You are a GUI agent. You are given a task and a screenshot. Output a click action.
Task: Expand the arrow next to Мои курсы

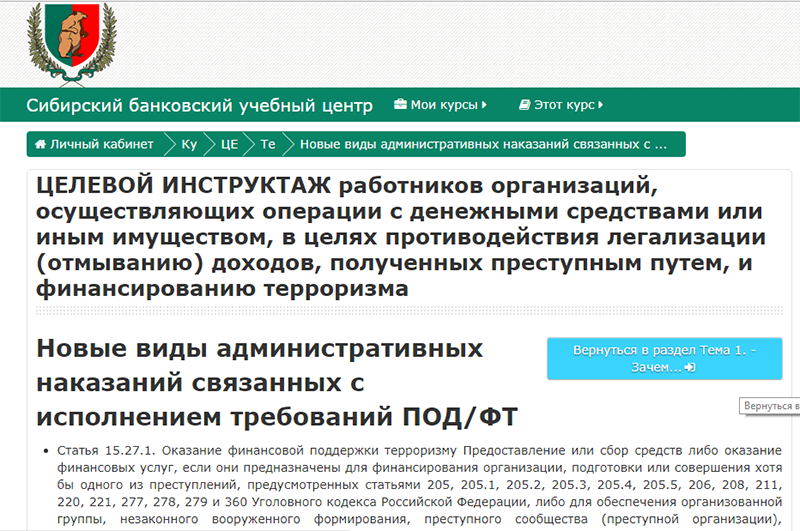pos(484,105)
